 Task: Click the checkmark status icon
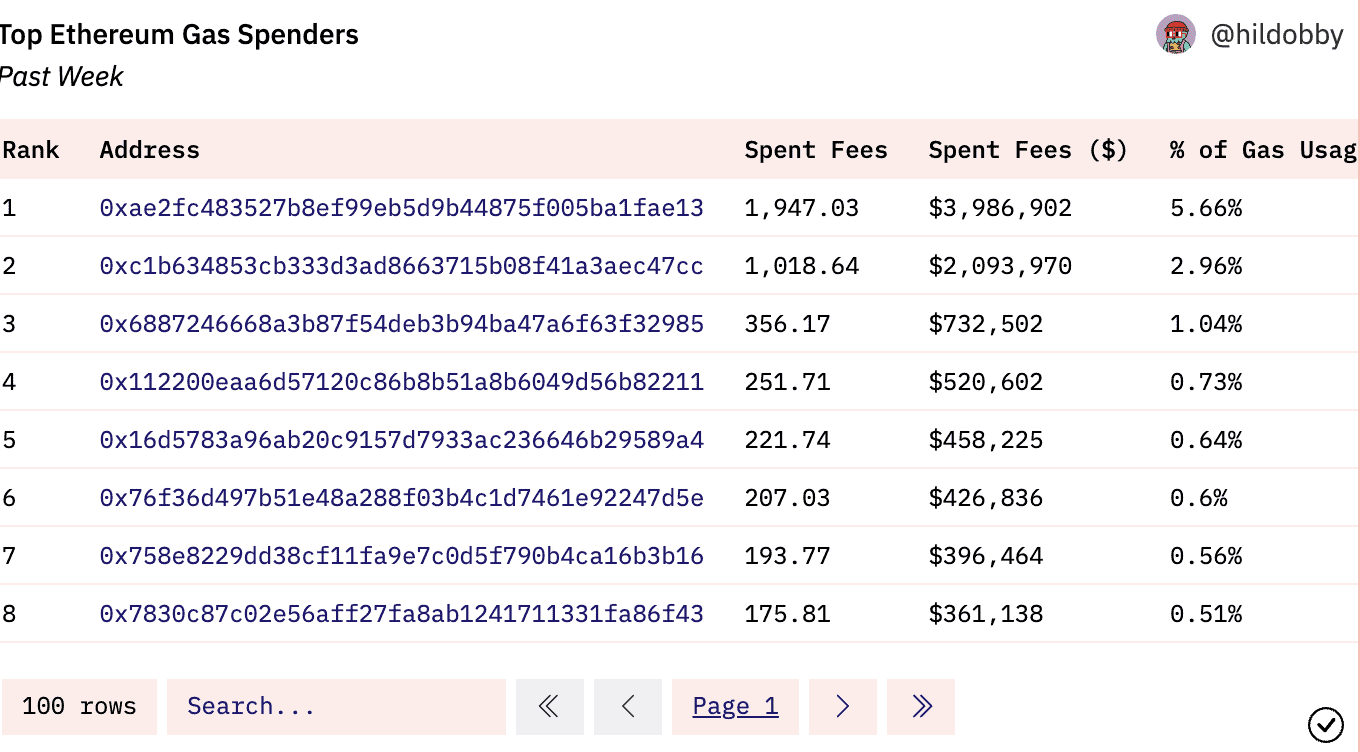point(1325,723)
